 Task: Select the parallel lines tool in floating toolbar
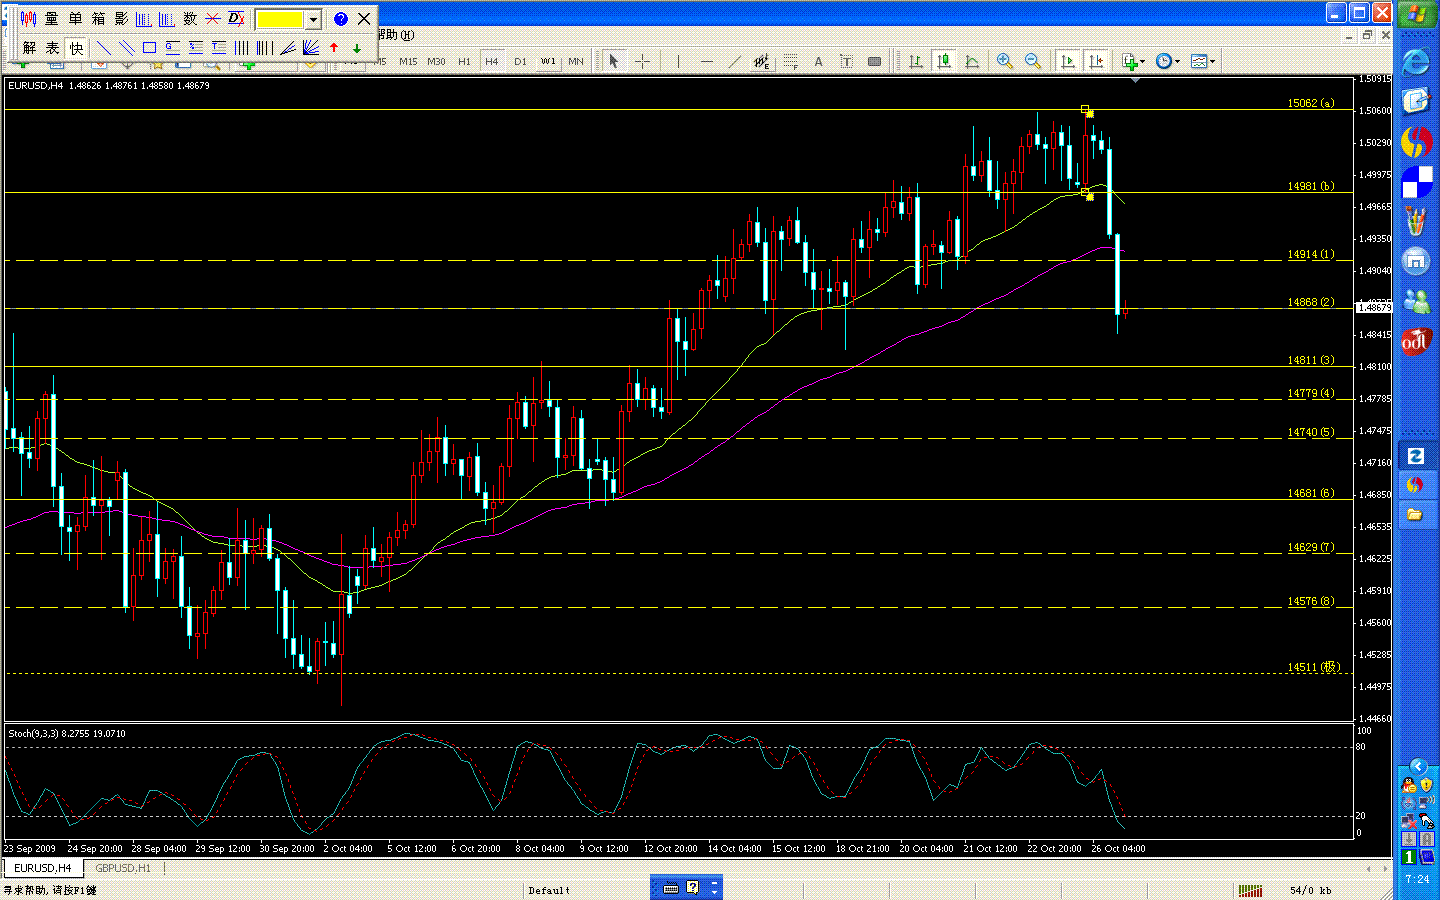[x=126, y=48]
